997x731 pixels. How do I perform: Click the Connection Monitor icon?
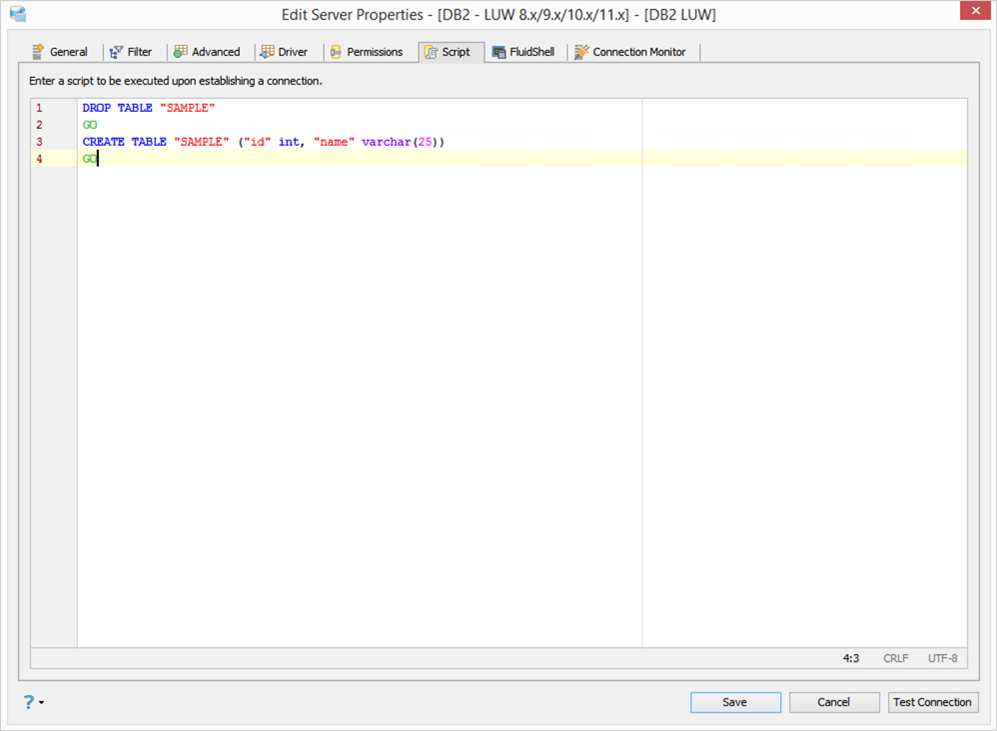point(581,52)
